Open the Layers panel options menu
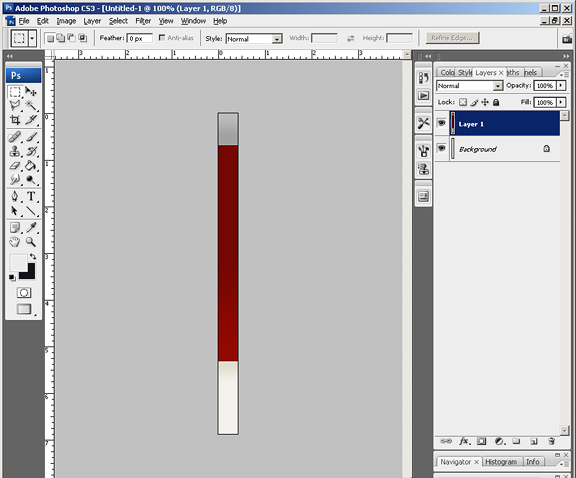Viewport: 576px width, 478px height. pos(565,74)
